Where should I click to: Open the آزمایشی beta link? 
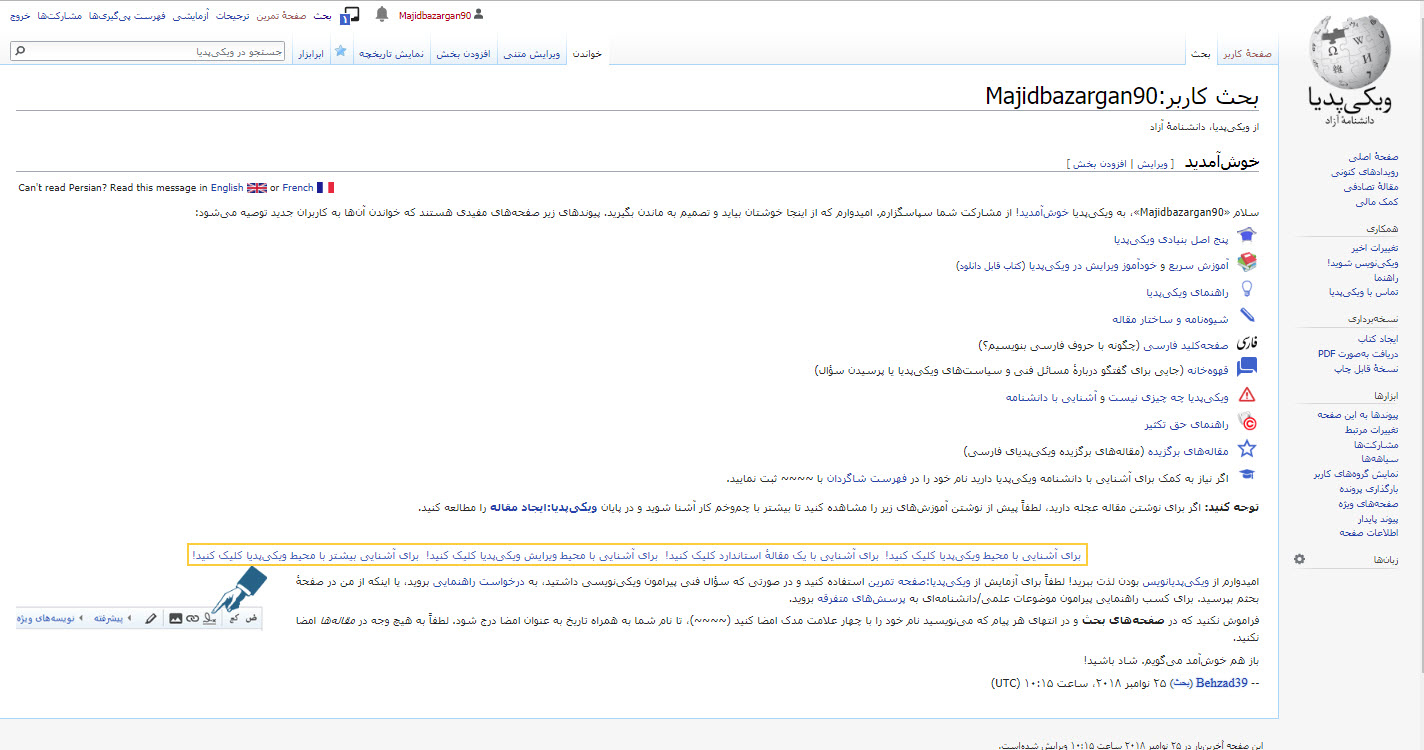point(190,16)
